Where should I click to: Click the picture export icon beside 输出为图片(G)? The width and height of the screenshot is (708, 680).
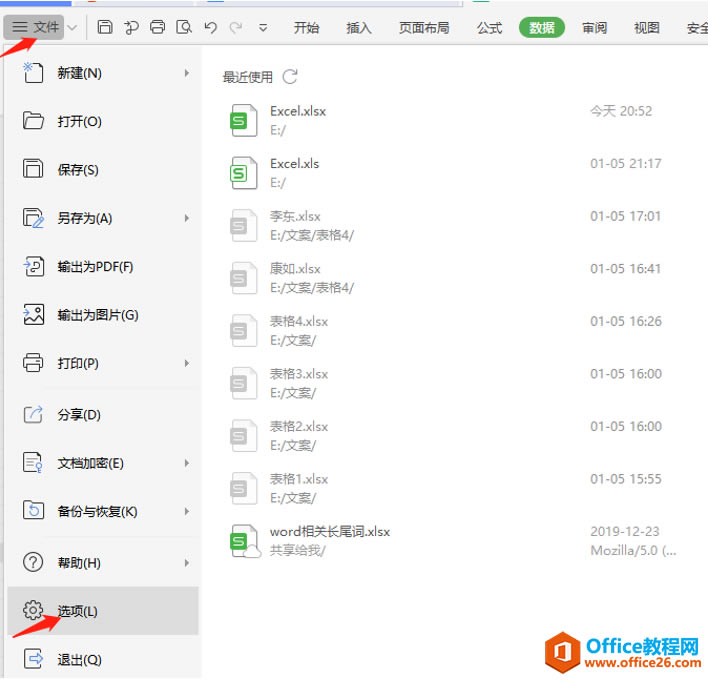33,315
